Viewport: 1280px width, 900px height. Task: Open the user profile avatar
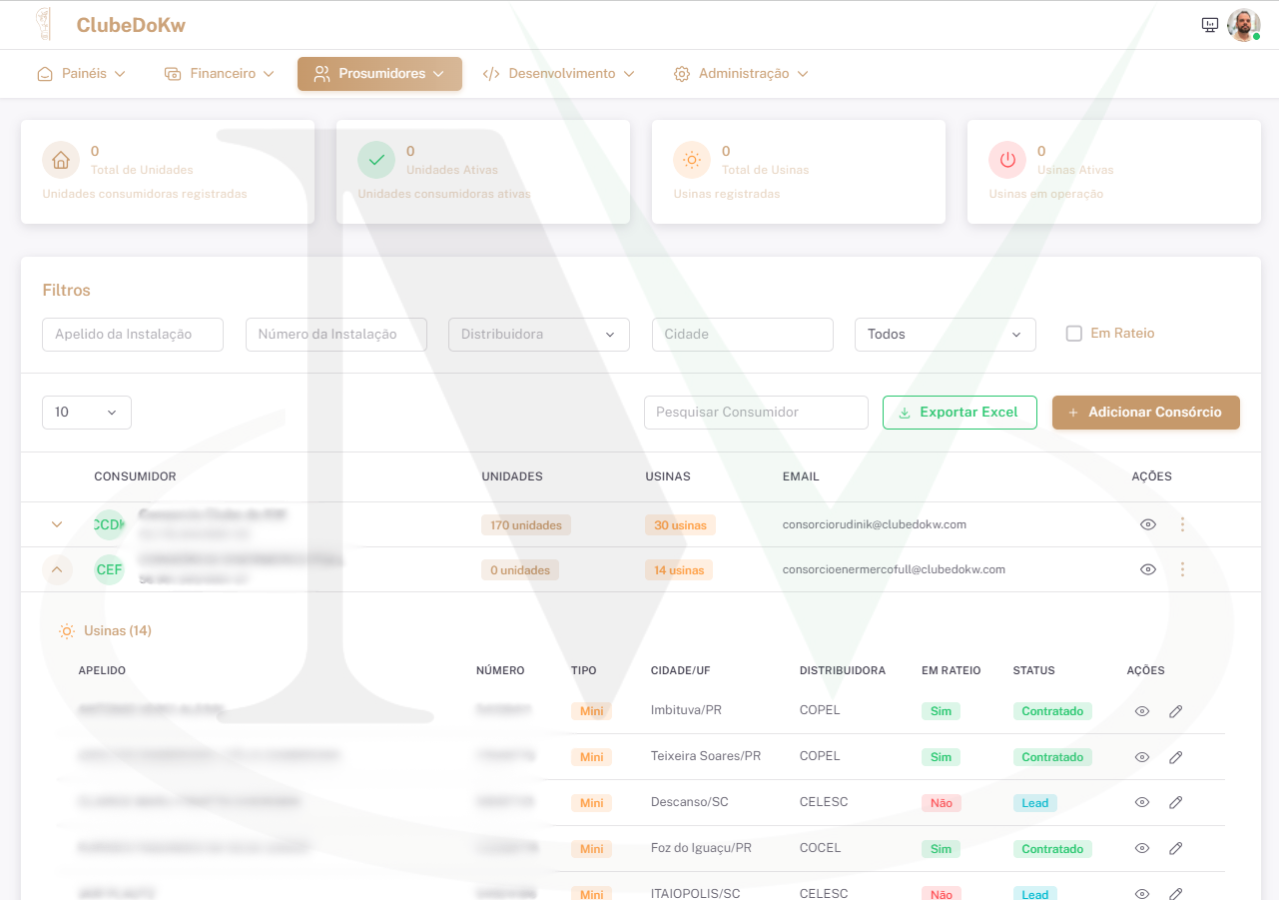pyautogui.click(x=1243, y=25)
